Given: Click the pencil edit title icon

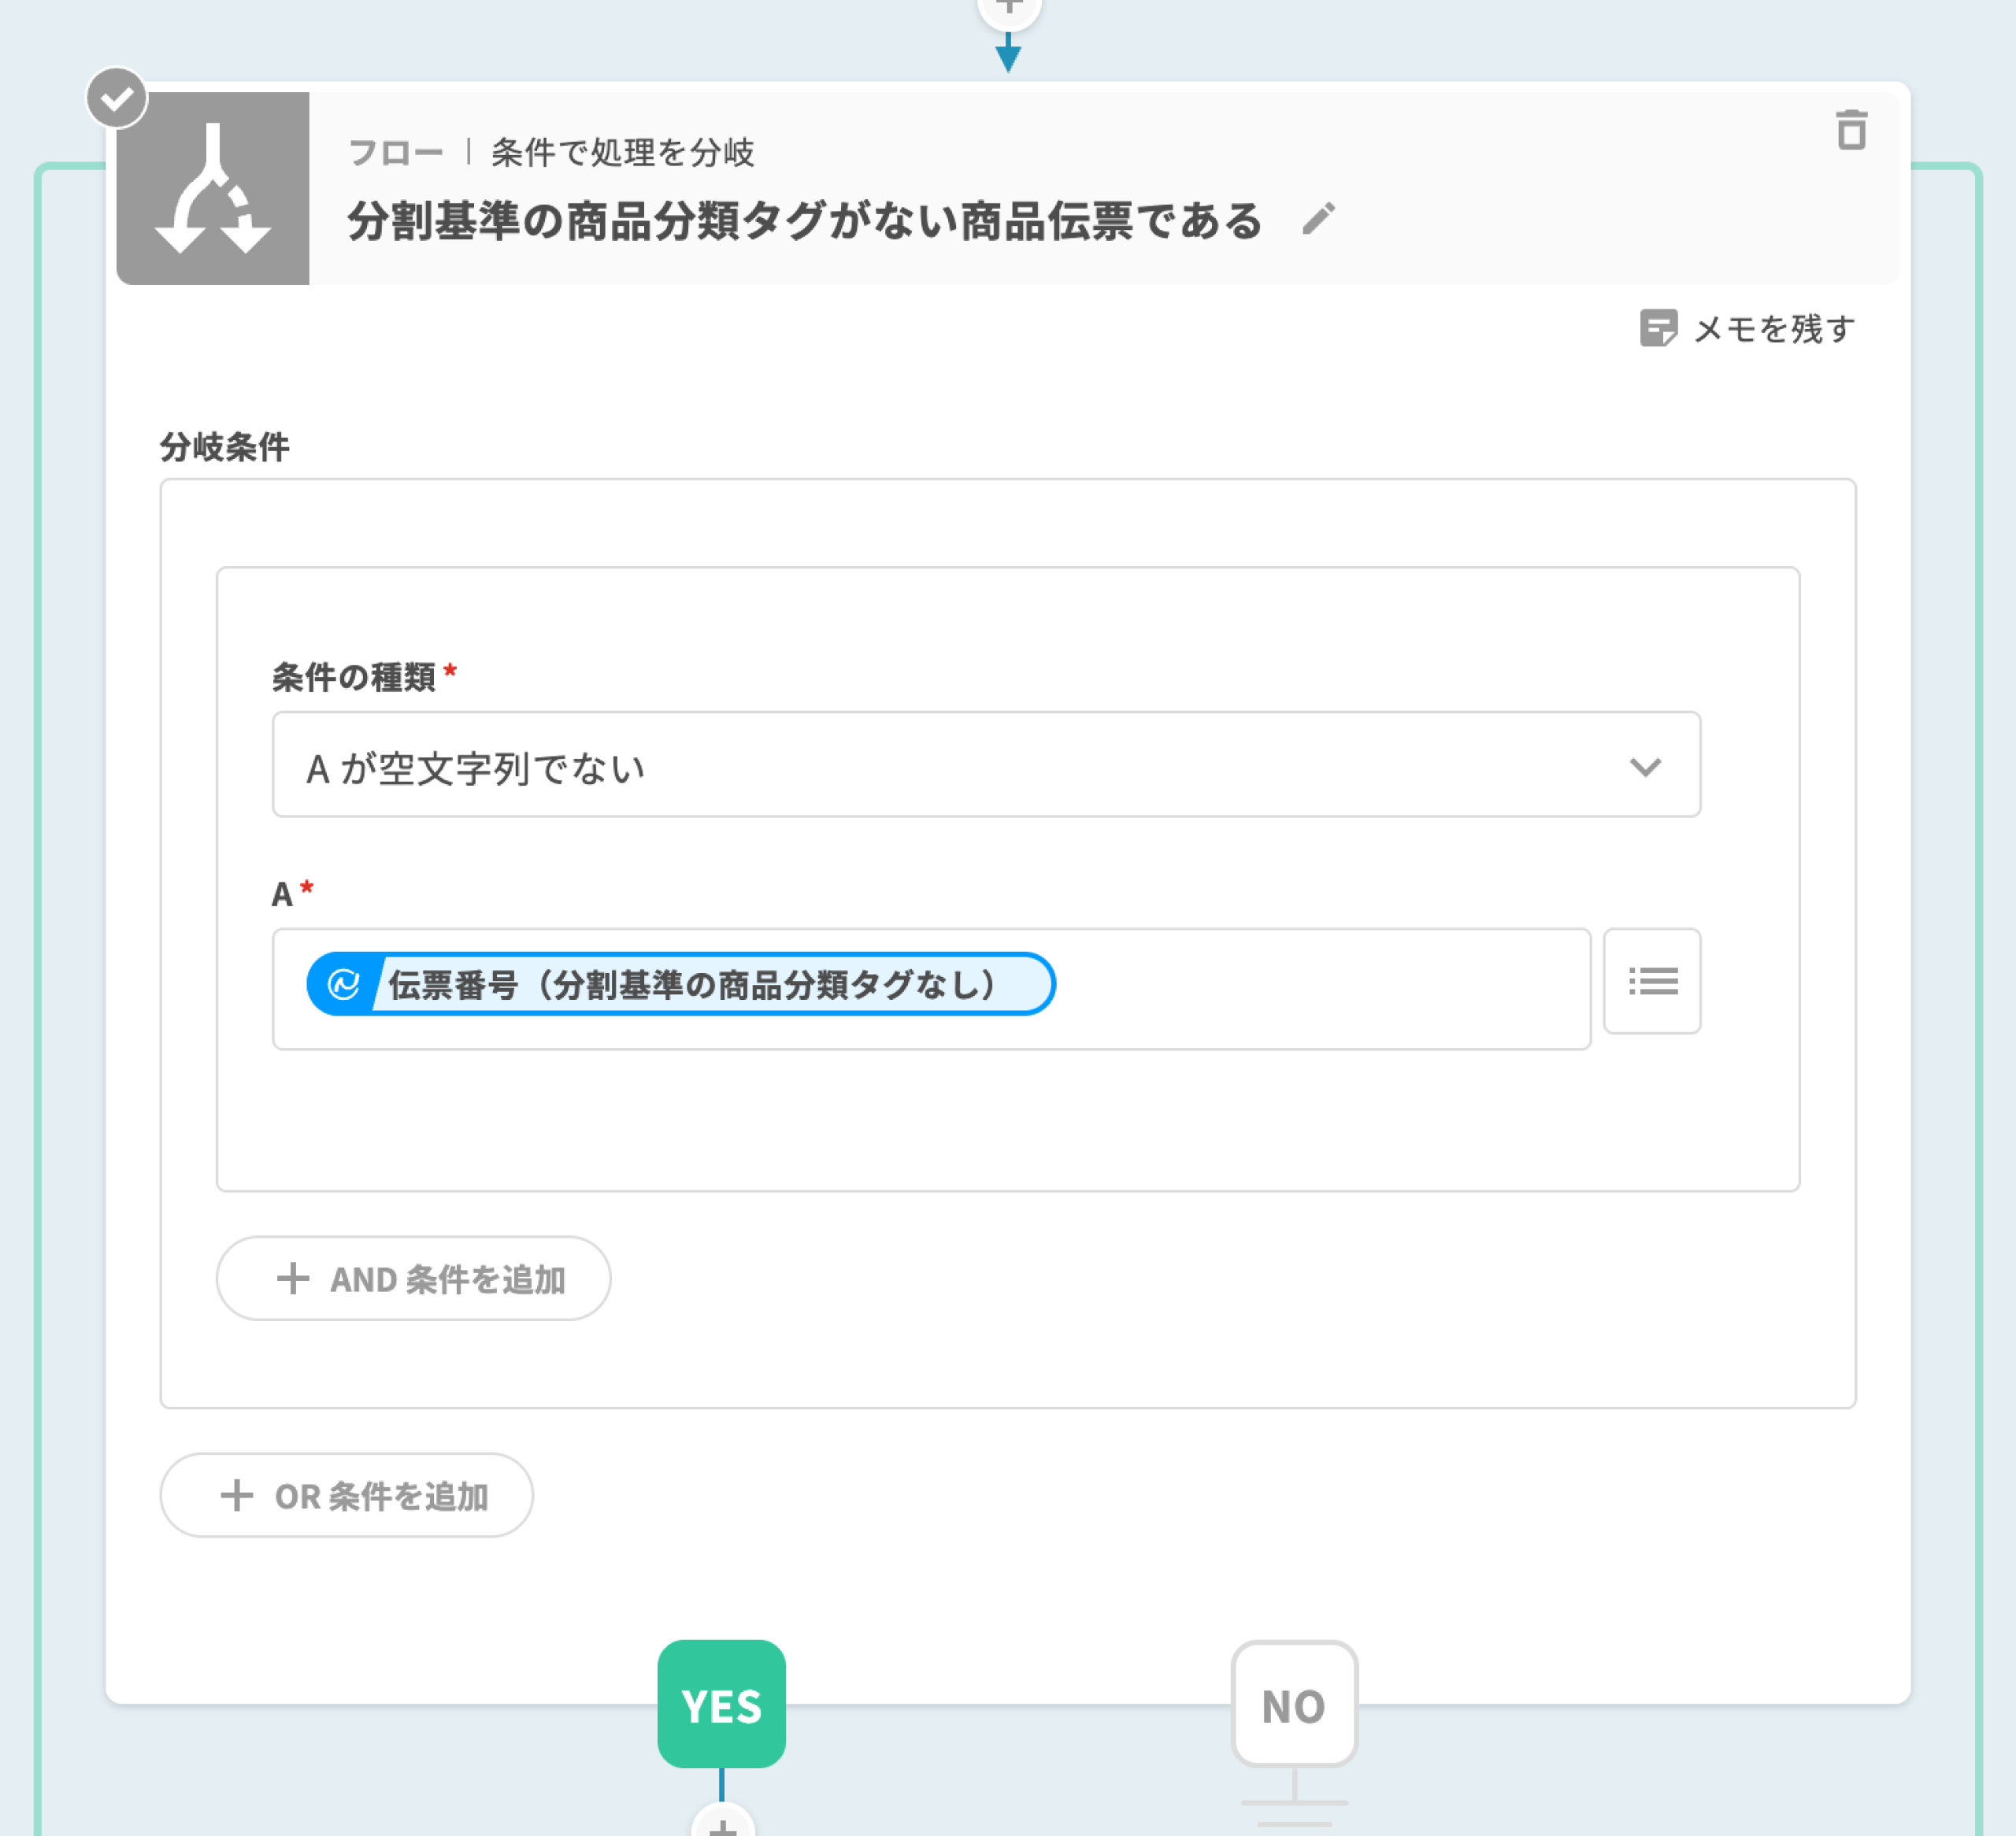Looking at the screenshot, I should pyautogui.click(x=1318, y=219).
